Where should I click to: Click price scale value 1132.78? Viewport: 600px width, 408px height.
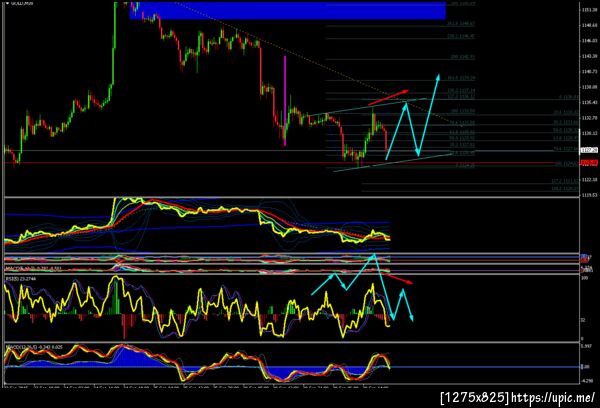pyautogui.click(x=589, y=118)
